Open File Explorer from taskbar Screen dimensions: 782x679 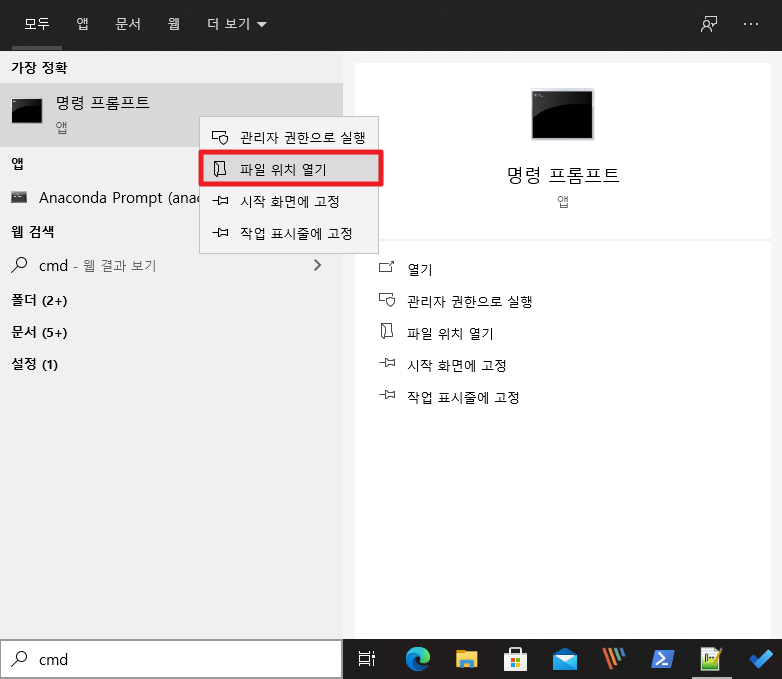pyautogui.click(x=466, y=659)
